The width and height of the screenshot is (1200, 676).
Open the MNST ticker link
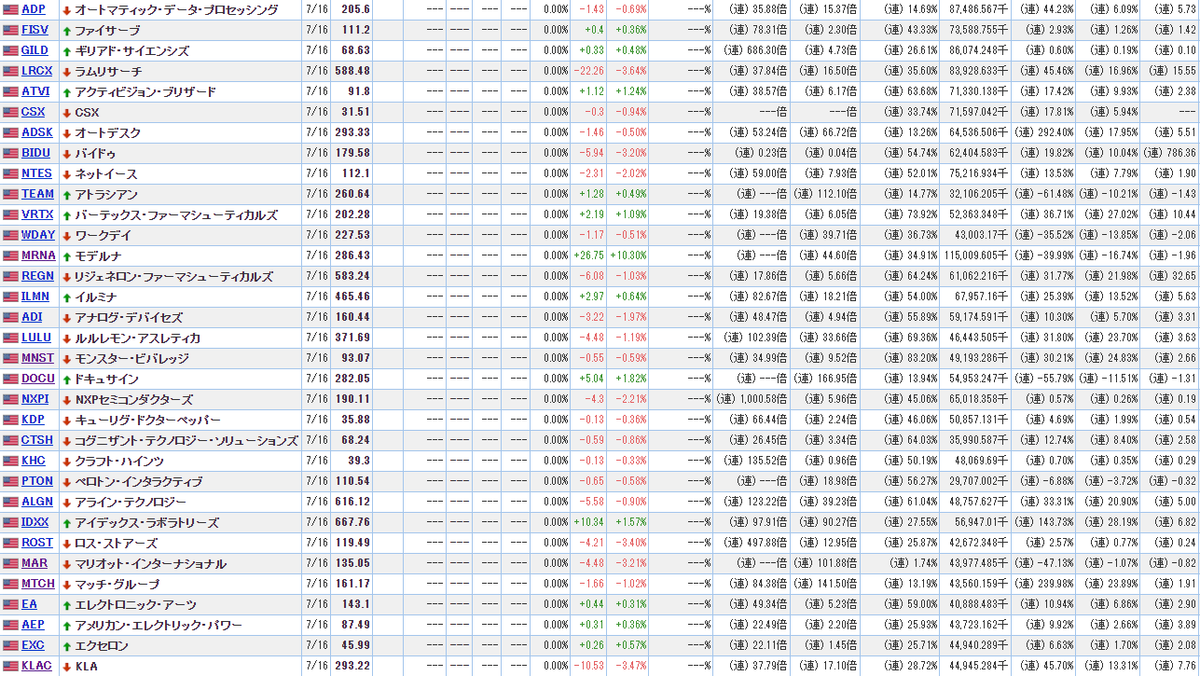[x=37, y=358]
